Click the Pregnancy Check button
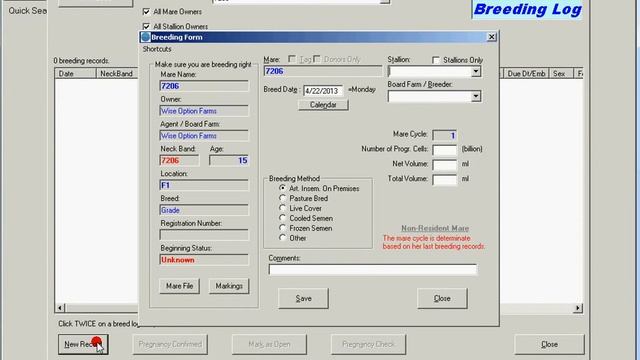The image size is (640, 360). coord(368,344)
